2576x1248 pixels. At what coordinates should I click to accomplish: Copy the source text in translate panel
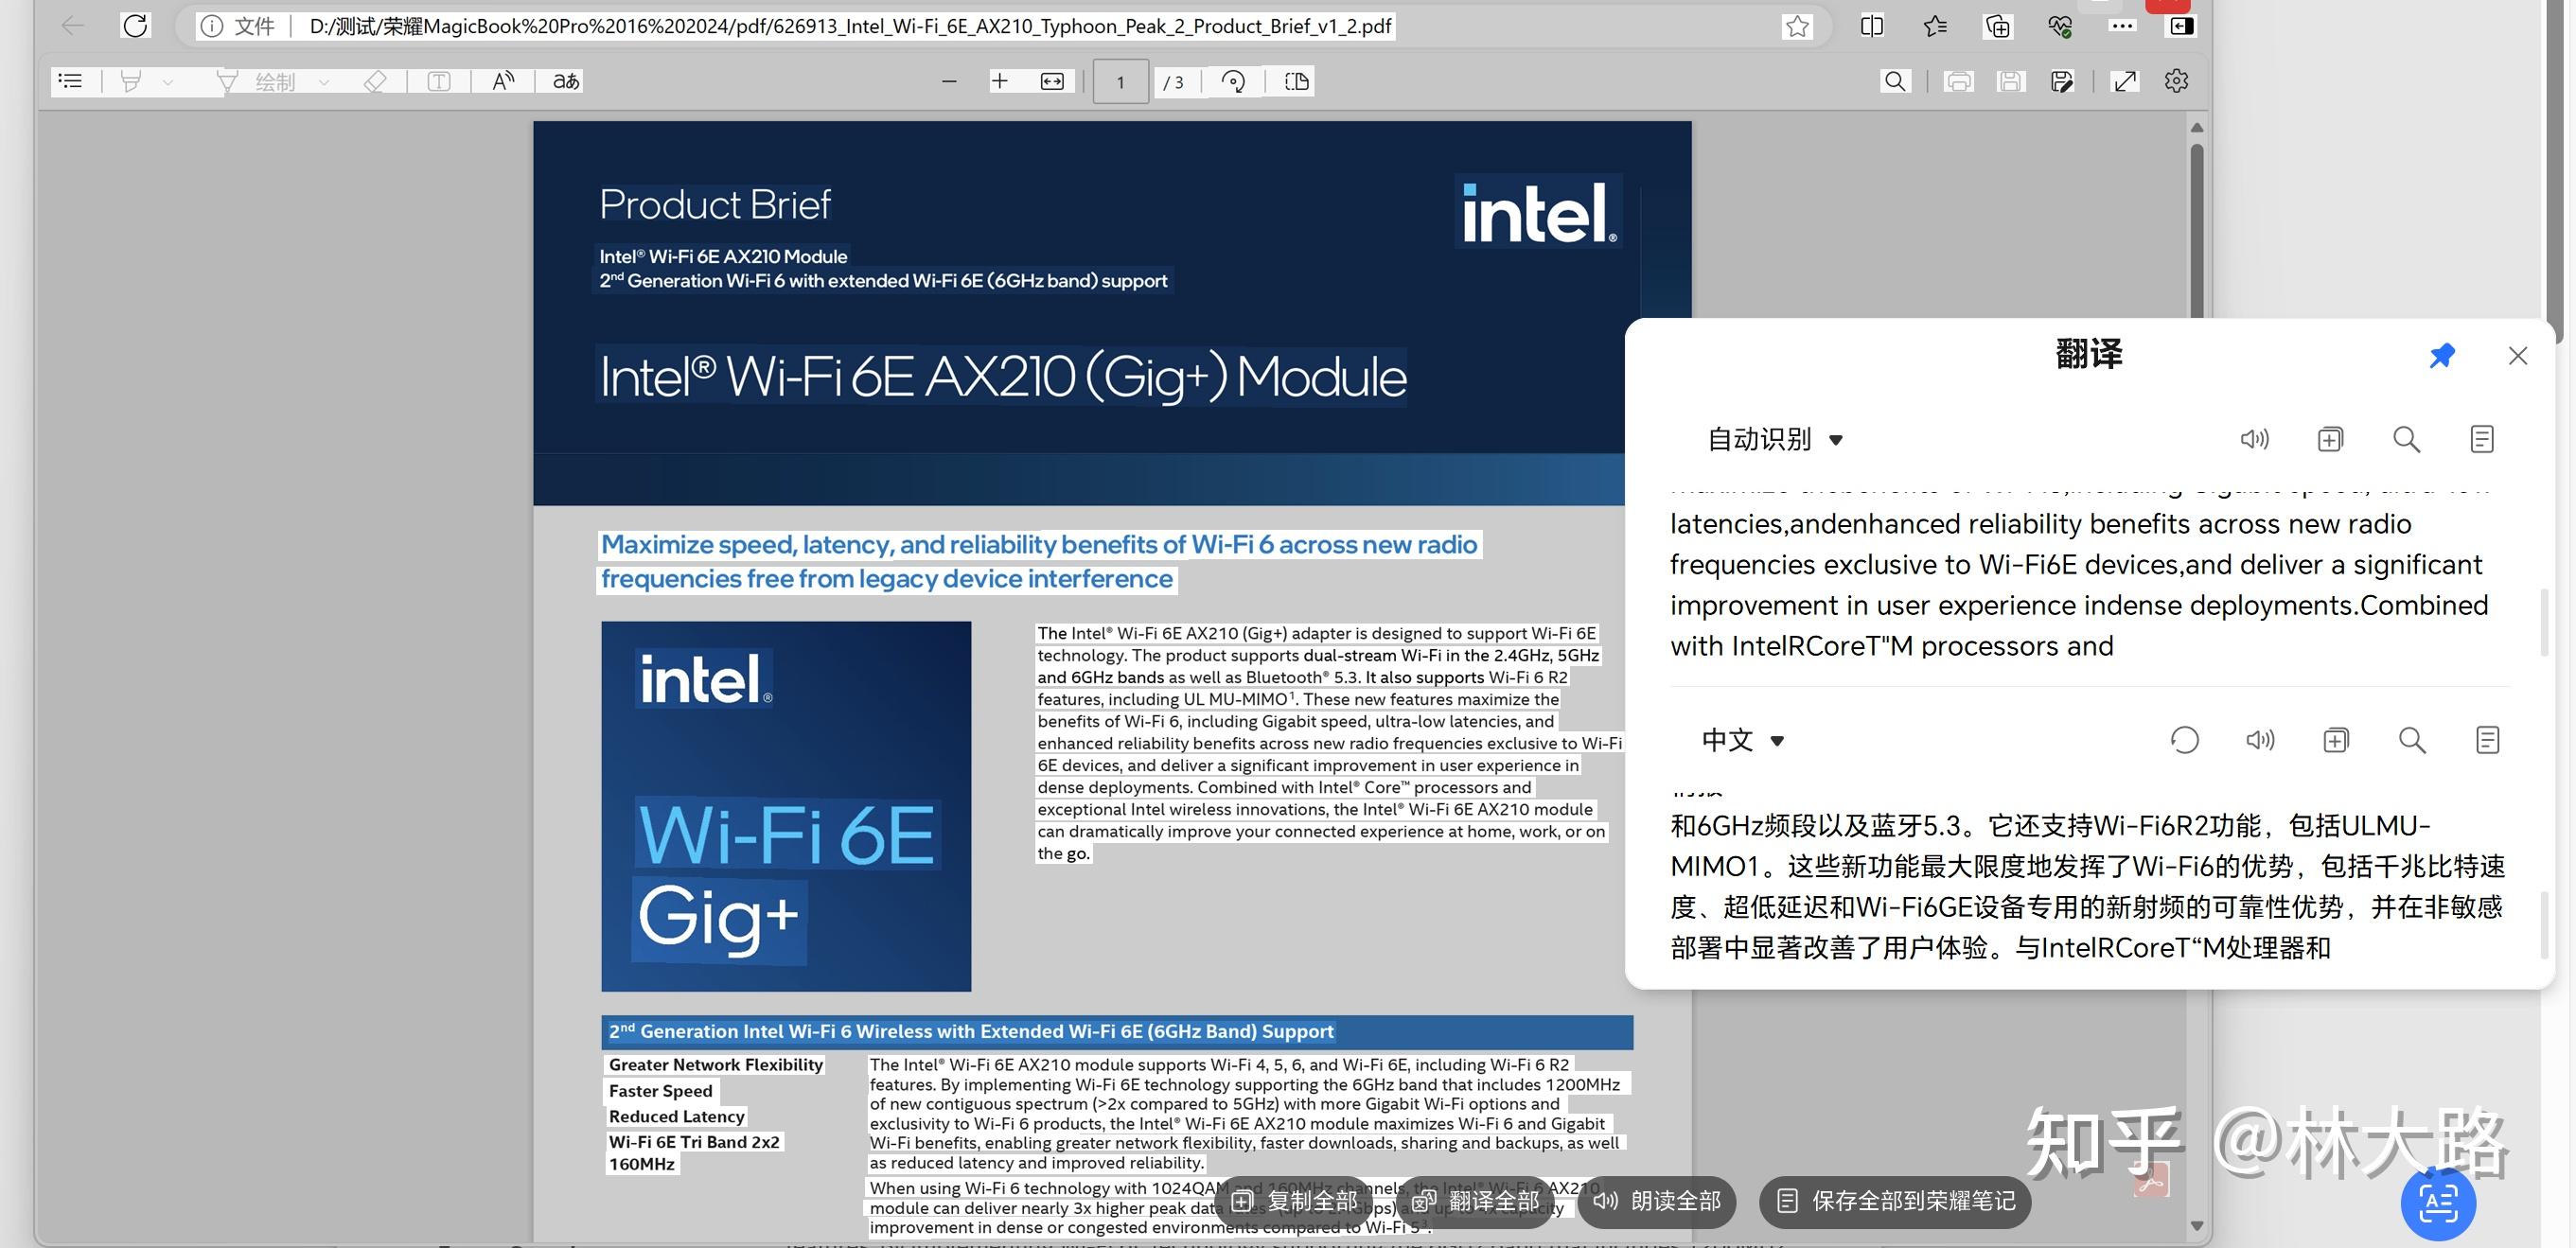(2330, 439)
